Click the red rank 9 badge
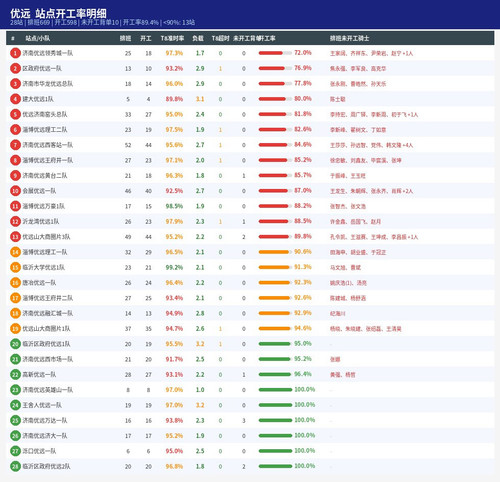The image size is (500, 482). click(15, 176)
